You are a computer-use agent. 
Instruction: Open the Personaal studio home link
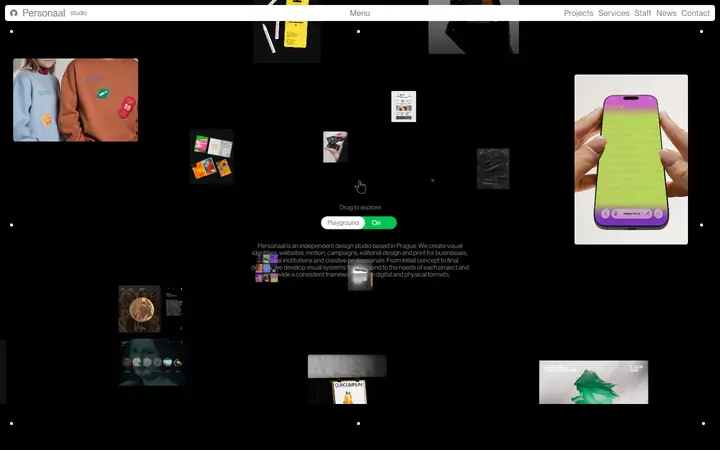point(55,13)
